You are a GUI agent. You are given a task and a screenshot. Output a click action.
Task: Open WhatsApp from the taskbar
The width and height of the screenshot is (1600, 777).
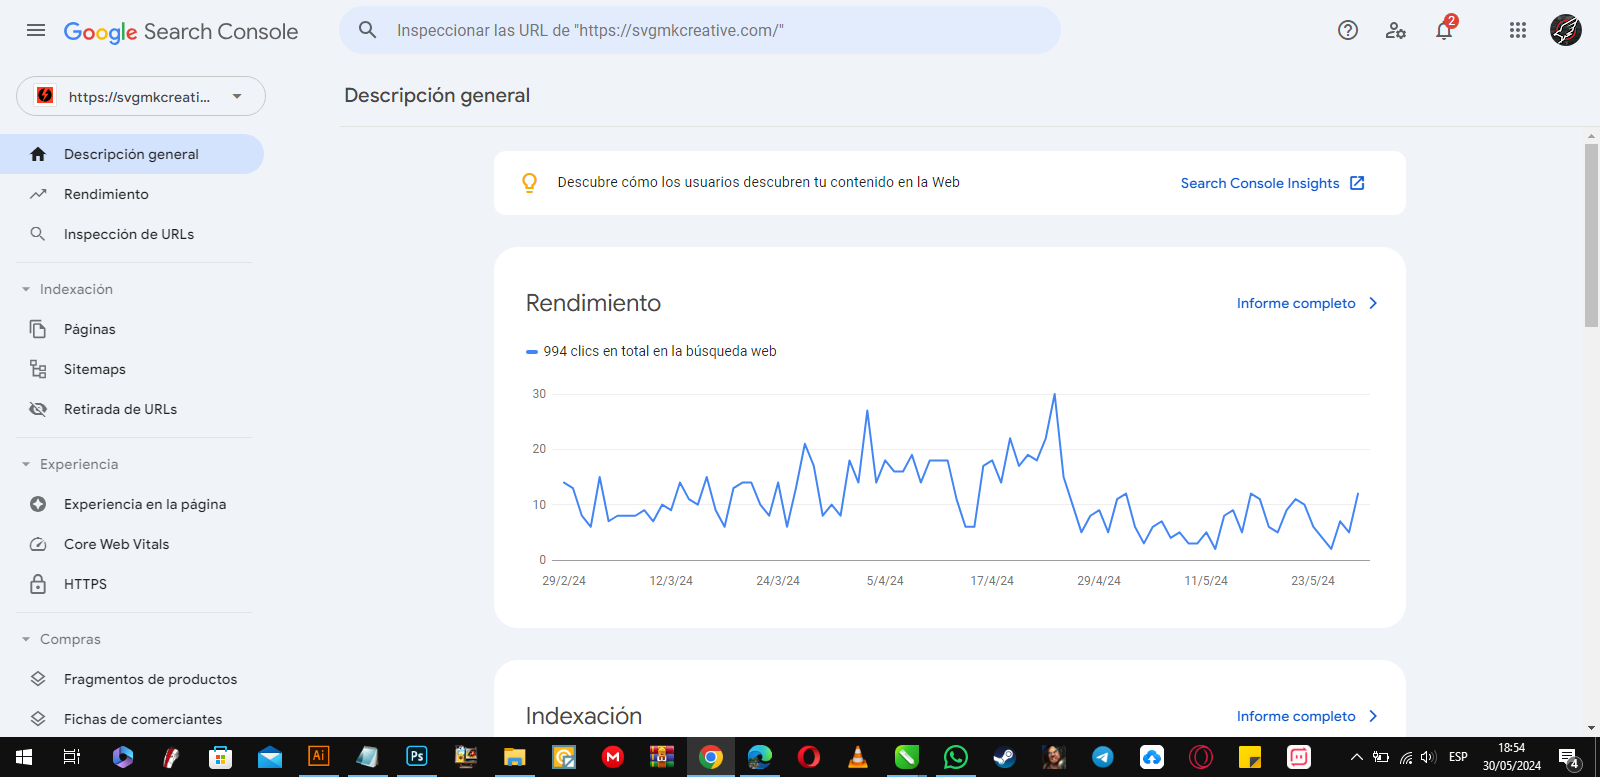(956, 757)
